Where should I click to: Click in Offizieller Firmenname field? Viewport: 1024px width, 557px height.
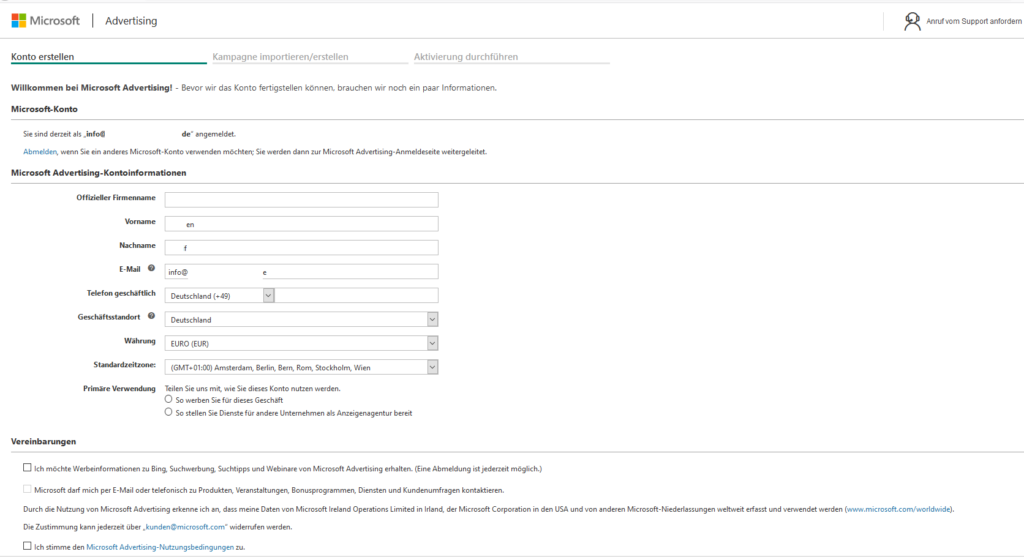point(301,199)
